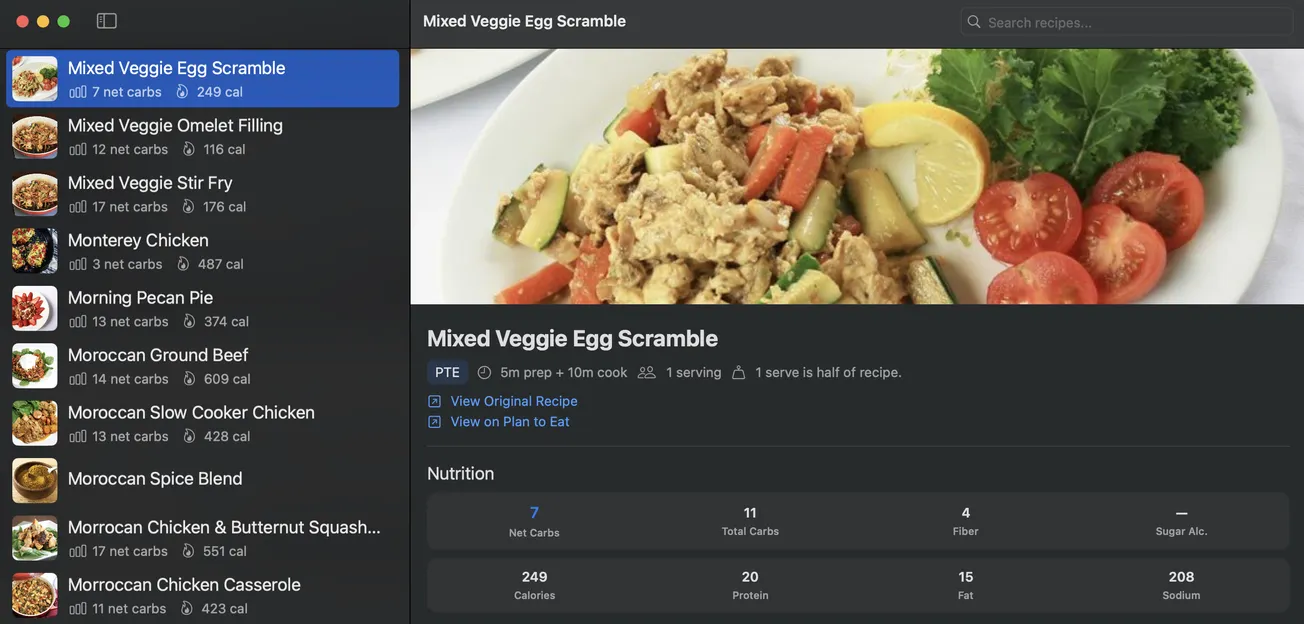This screenshot has height=624, width=1304.
Task: Open the View on Plan to Eat link
Action: point(509,421)
